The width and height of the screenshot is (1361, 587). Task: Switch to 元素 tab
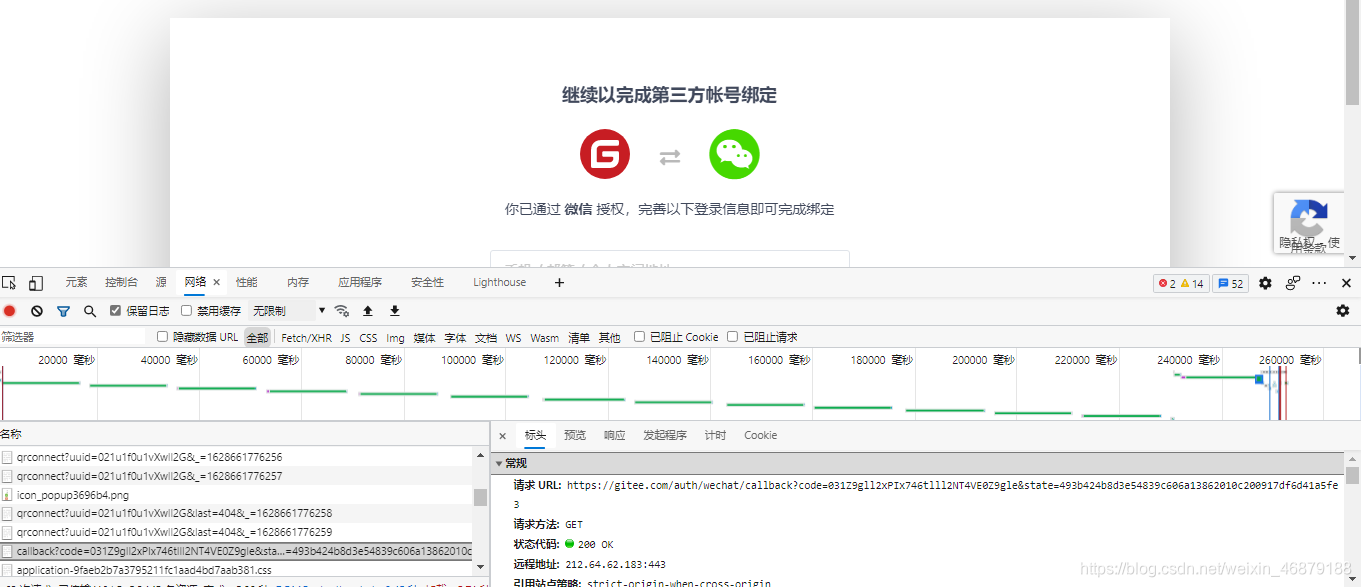(x=77, y=283)
